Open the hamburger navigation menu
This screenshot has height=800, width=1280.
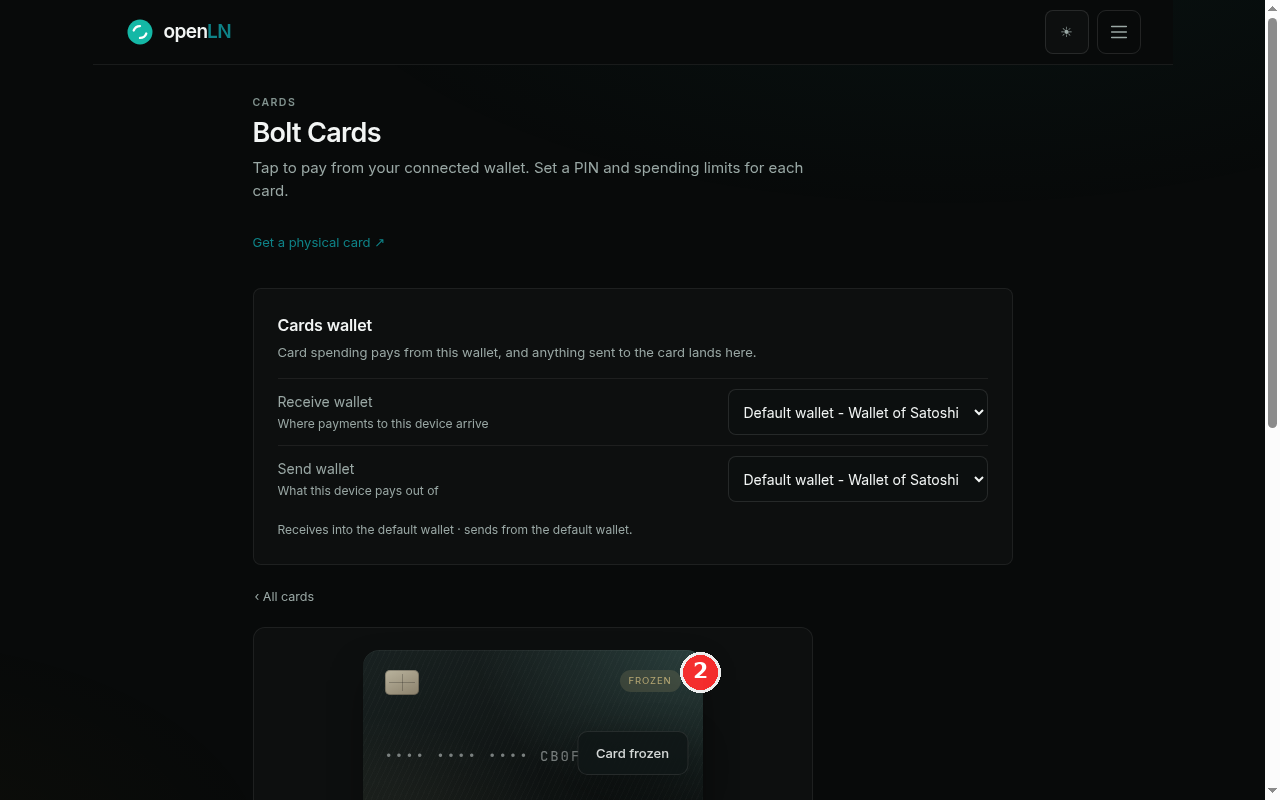[1119, 32]
